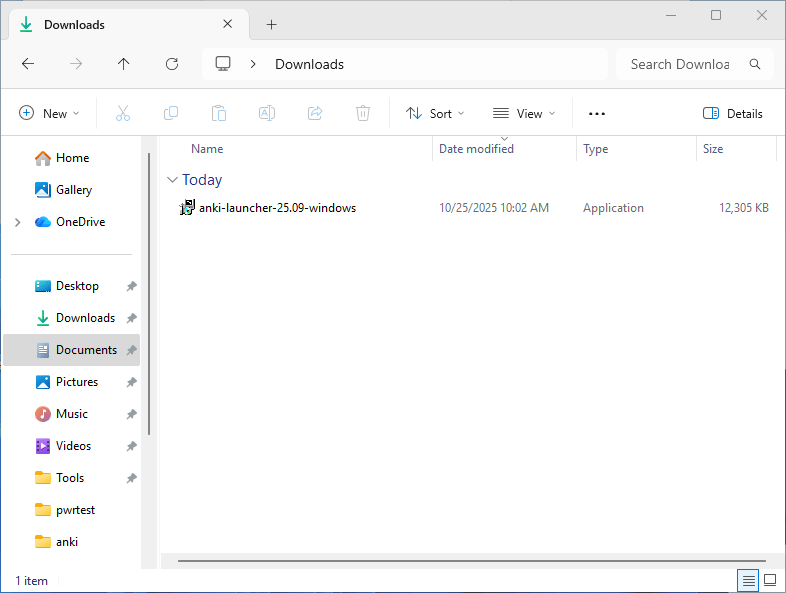Switch to details list view layout
786x593 pixels.
coord(747,580)
